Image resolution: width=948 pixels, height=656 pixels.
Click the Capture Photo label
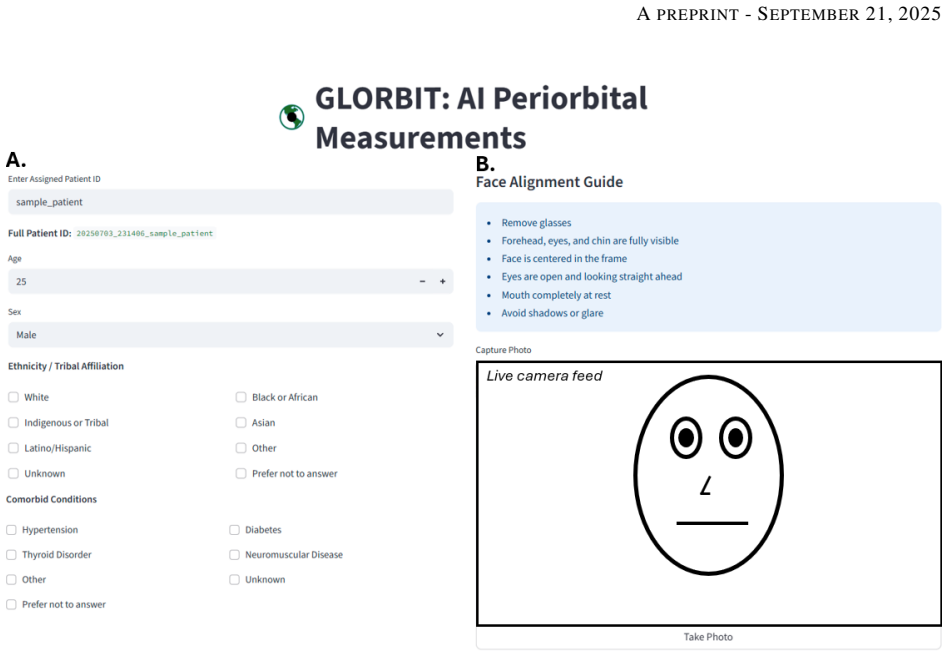click(x=503, y=350)
